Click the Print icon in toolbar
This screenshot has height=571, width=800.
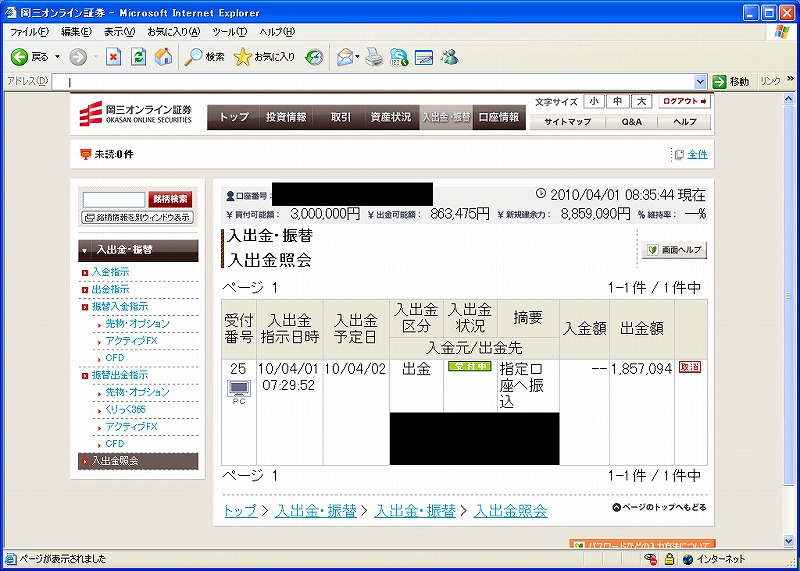[x=373, y=57]
